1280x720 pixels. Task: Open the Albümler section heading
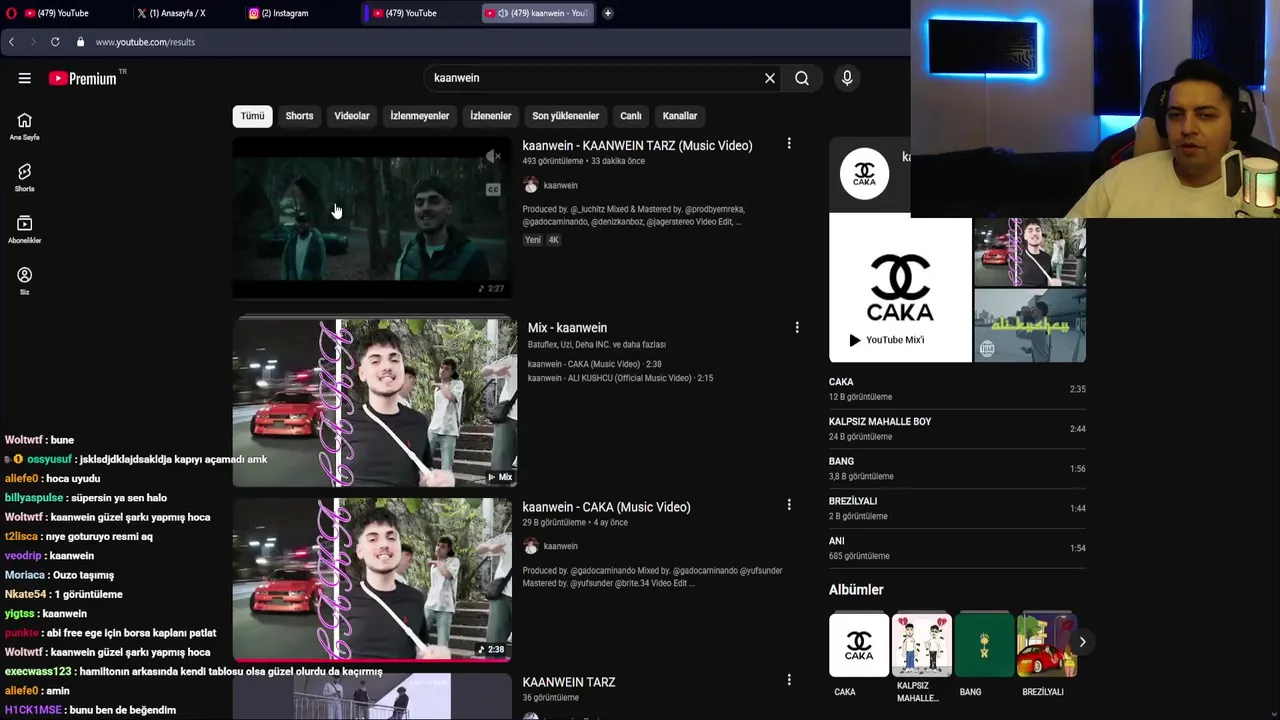point(856,590)
